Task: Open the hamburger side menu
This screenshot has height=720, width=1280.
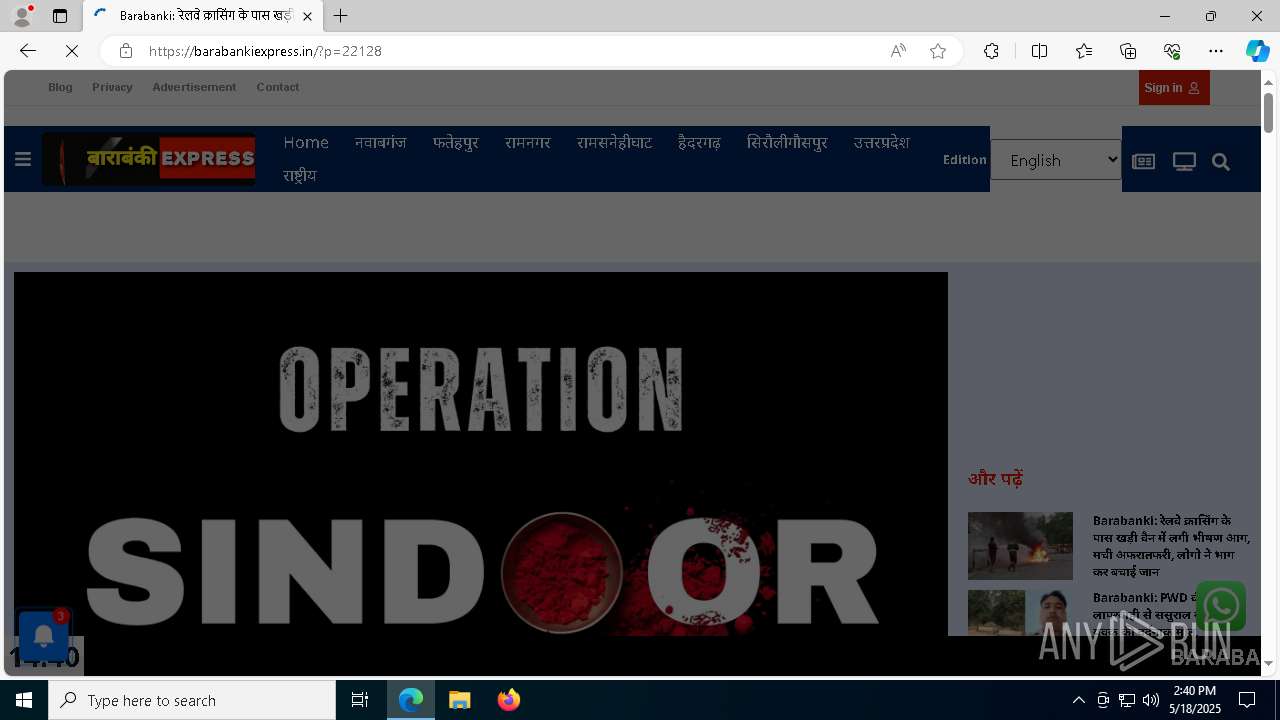Action: pos(23,159)
